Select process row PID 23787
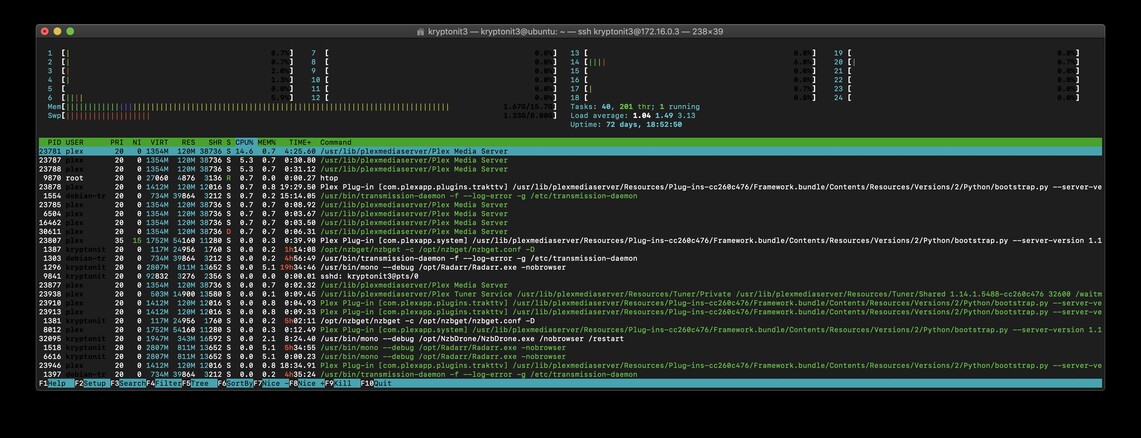 [x=570, y=160]
